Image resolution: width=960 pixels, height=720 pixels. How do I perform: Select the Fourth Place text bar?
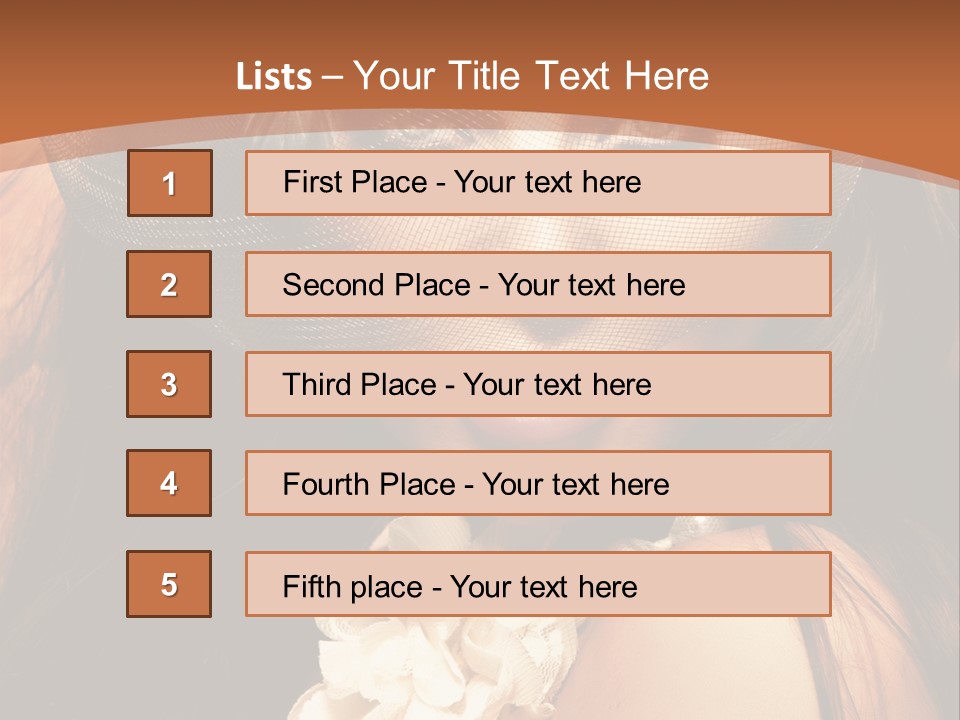538,483
